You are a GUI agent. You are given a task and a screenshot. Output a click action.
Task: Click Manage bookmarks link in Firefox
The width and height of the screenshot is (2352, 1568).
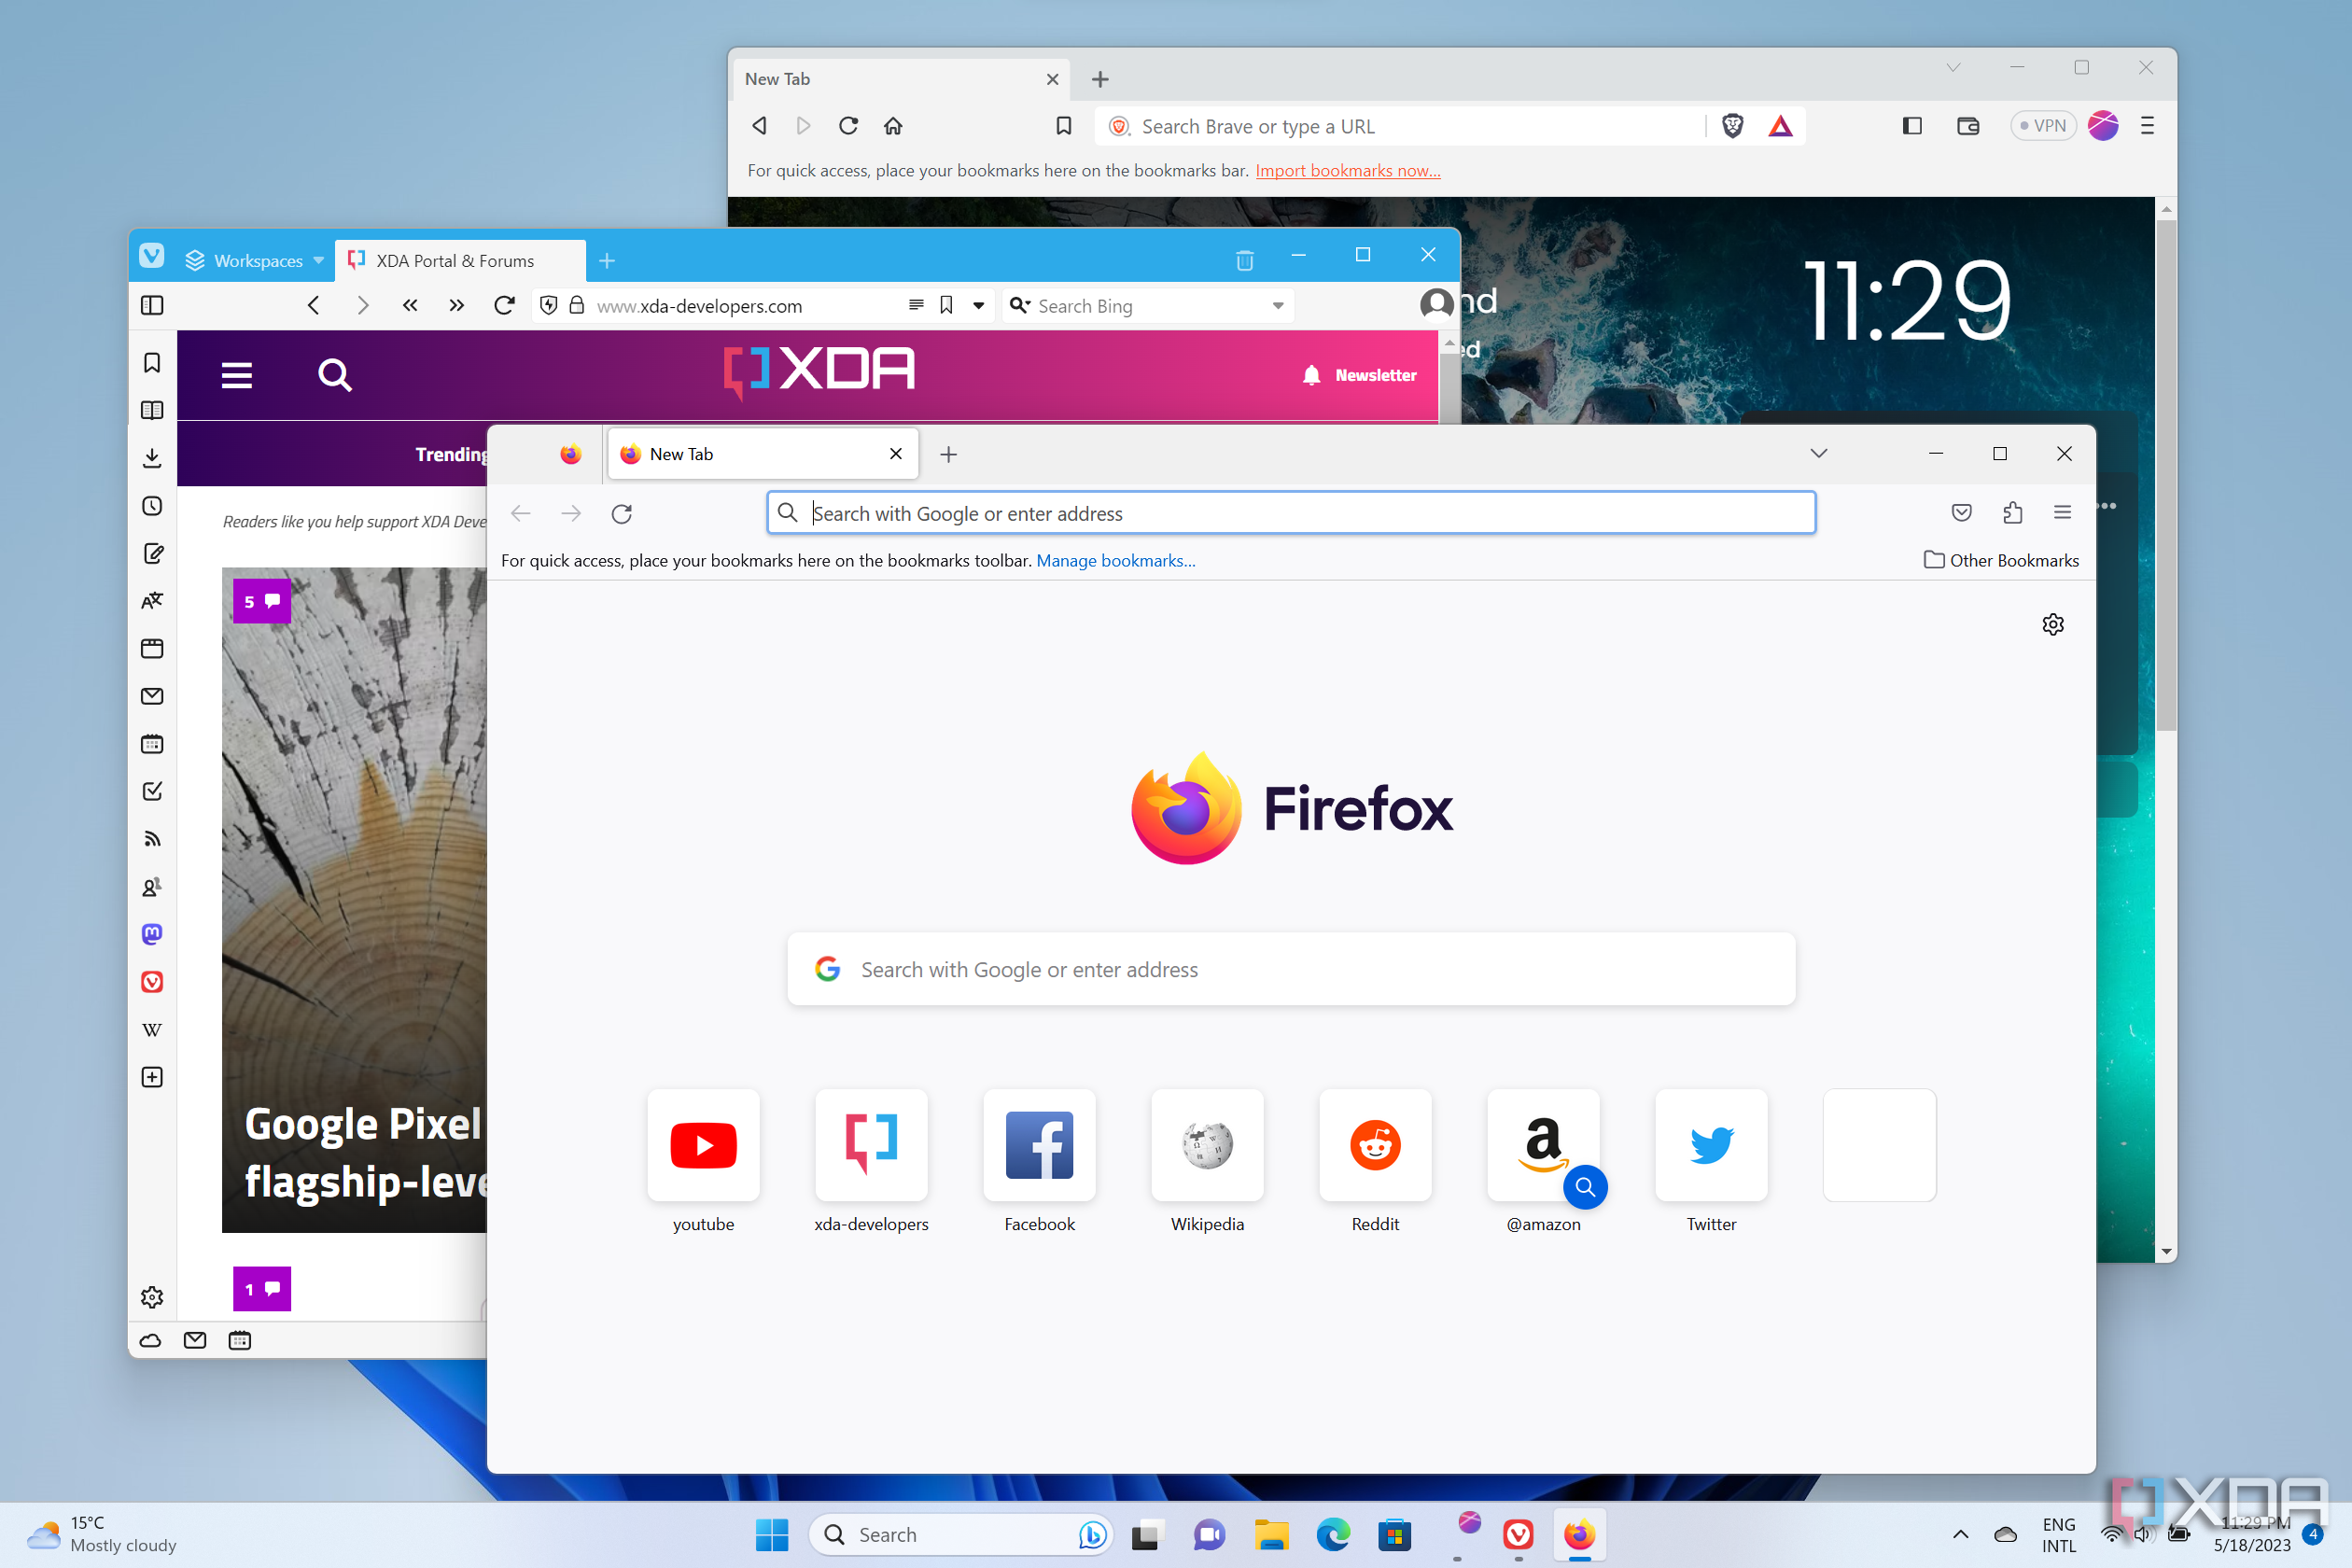pyautogui.click(x=1114, y=560)
